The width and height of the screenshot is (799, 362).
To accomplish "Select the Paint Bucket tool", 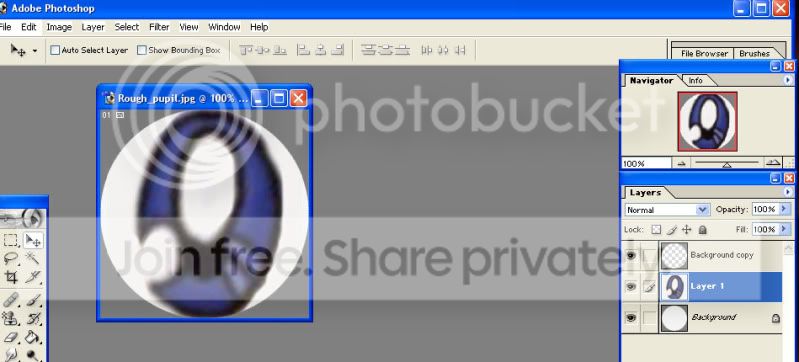I will 33,337.
